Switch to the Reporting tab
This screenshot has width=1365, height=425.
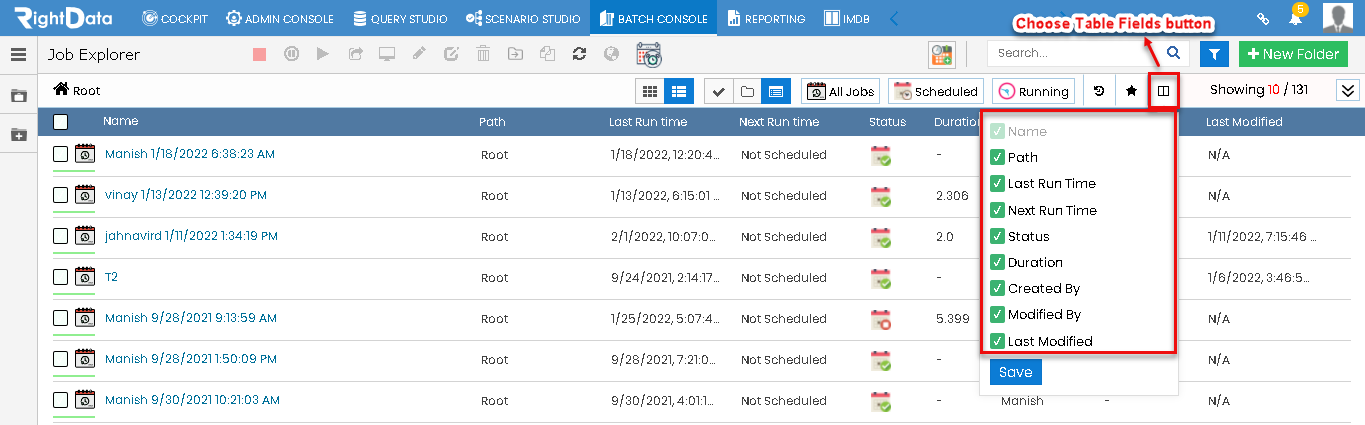(766, 18)
